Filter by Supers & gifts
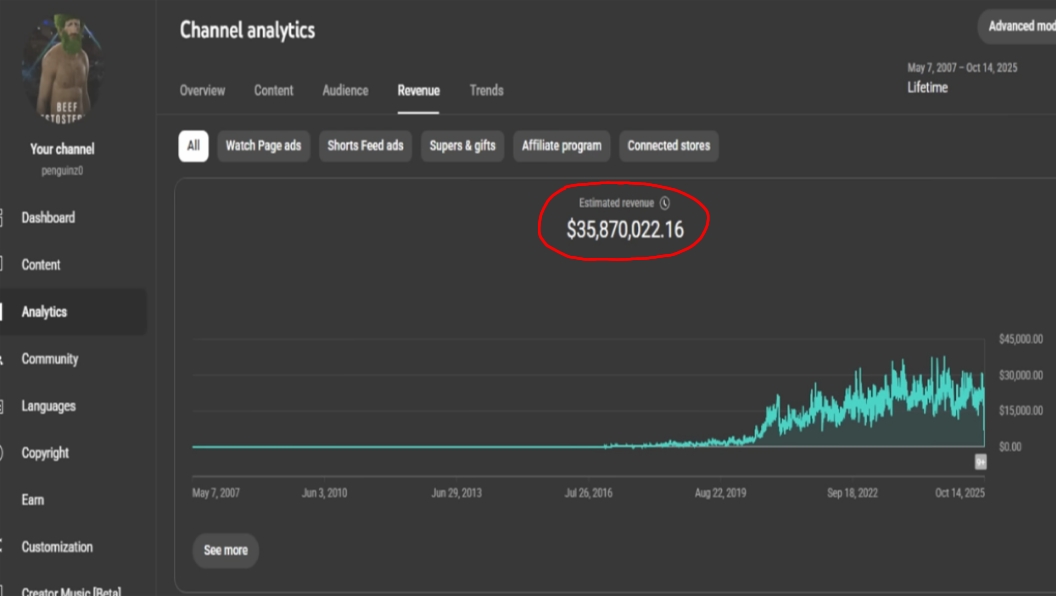Screen dimensions: 1056x596 tap(462, 146)
